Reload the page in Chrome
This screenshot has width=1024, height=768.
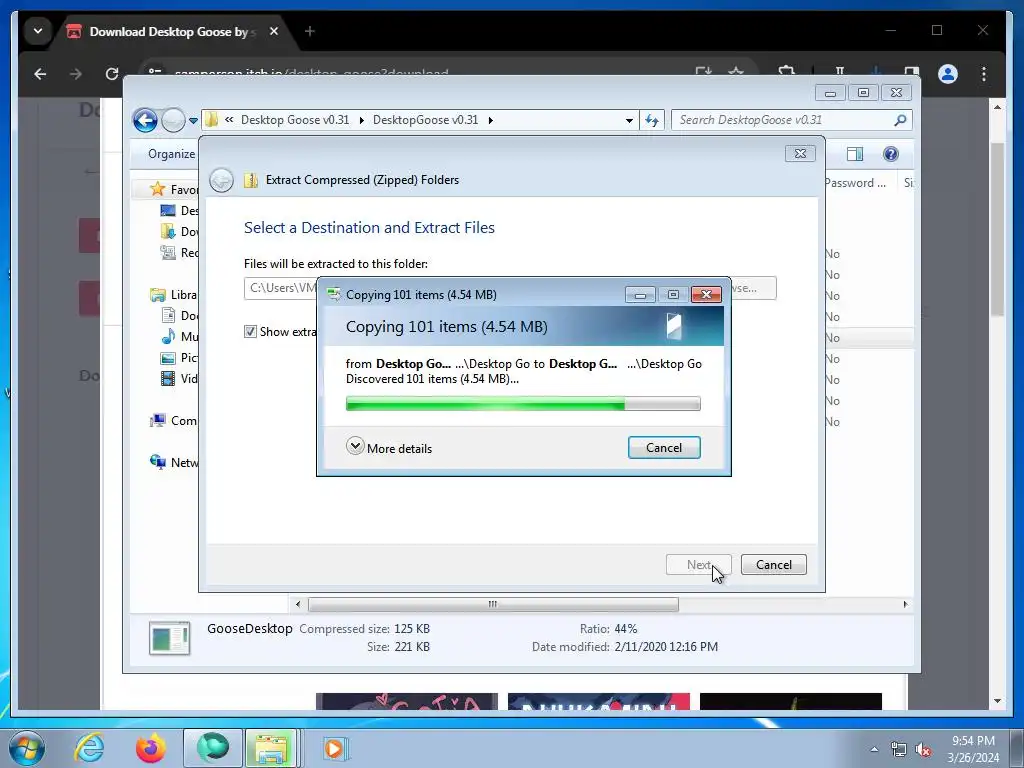click(112, 74)
